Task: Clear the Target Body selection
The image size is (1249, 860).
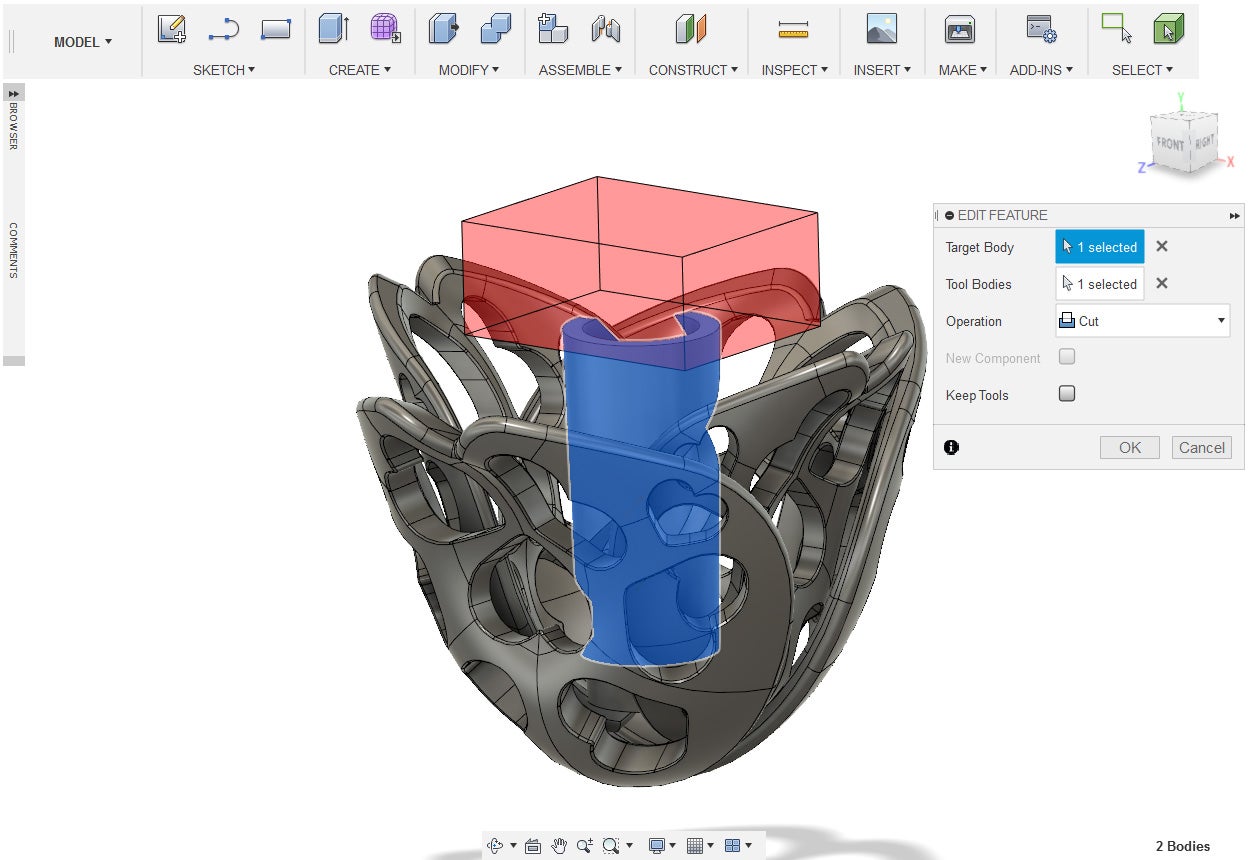Action: (x=1162, y=247)
